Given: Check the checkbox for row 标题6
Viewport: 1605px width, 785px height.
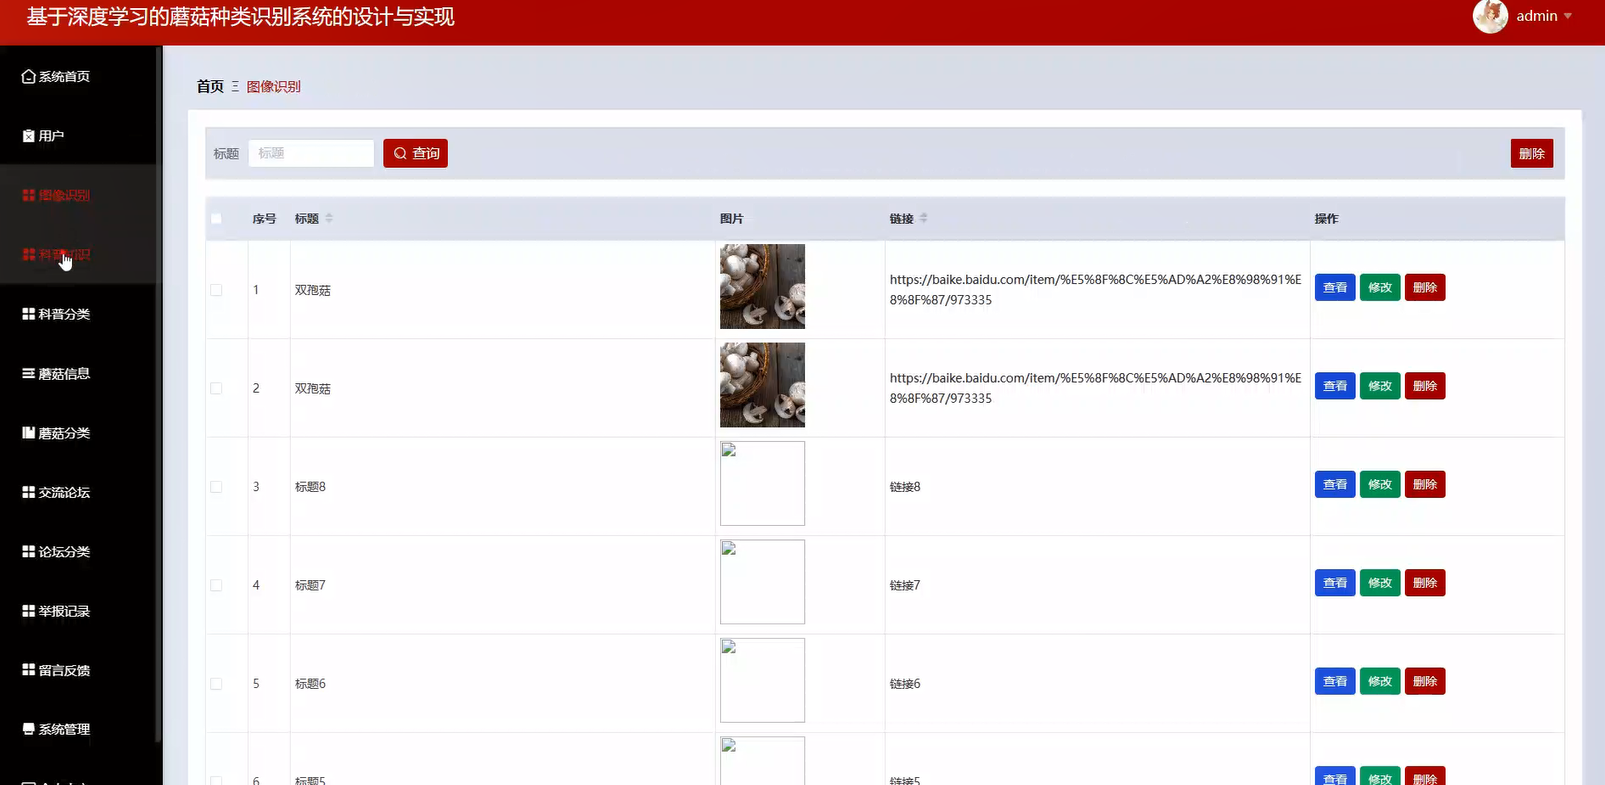Looking at the screenshot, I should (216, 684).
